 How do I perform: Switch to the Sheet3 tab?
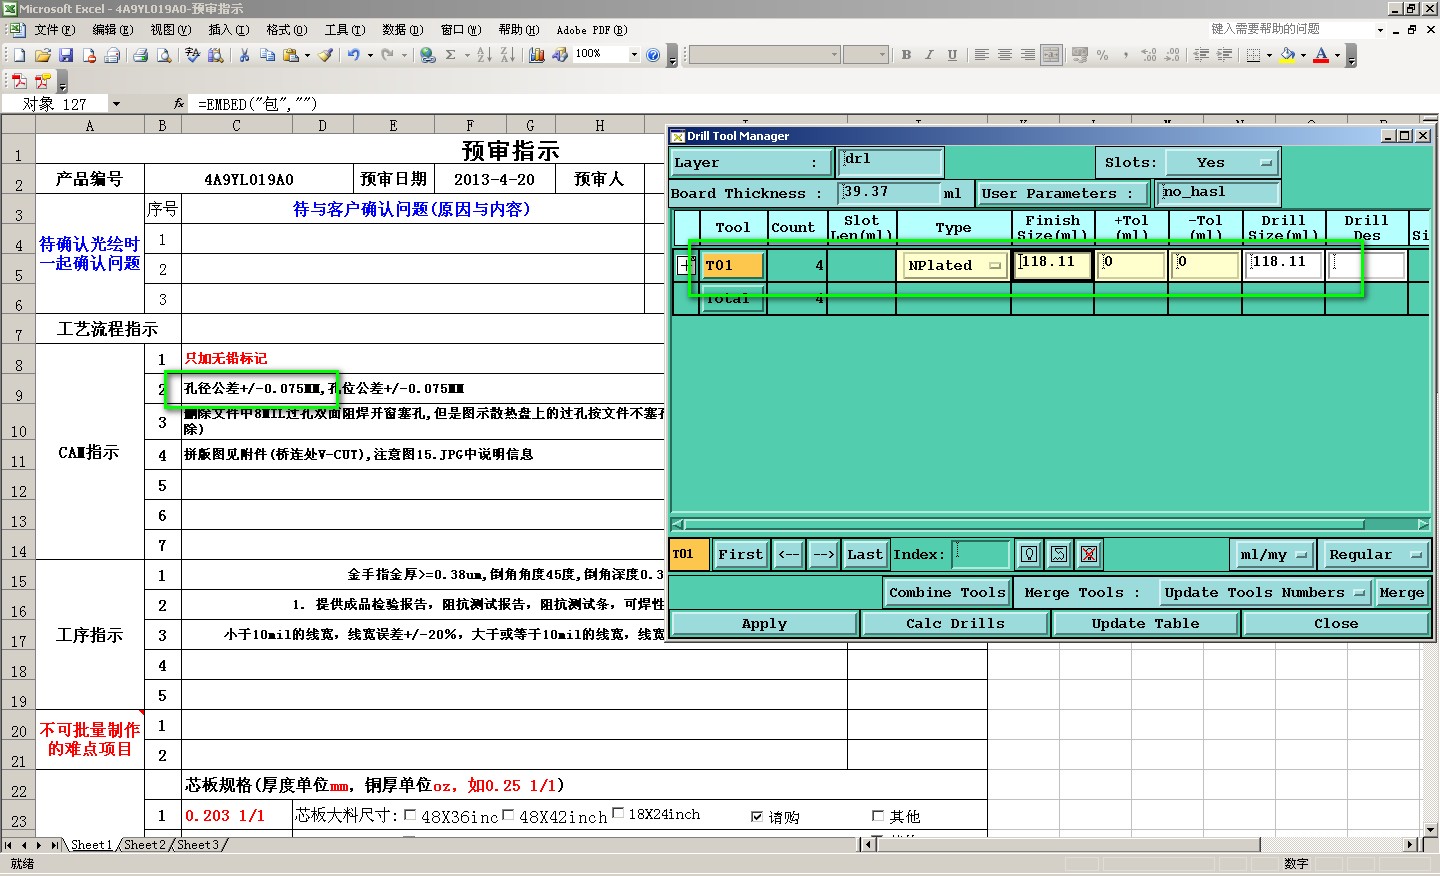[x=198, y=845]
